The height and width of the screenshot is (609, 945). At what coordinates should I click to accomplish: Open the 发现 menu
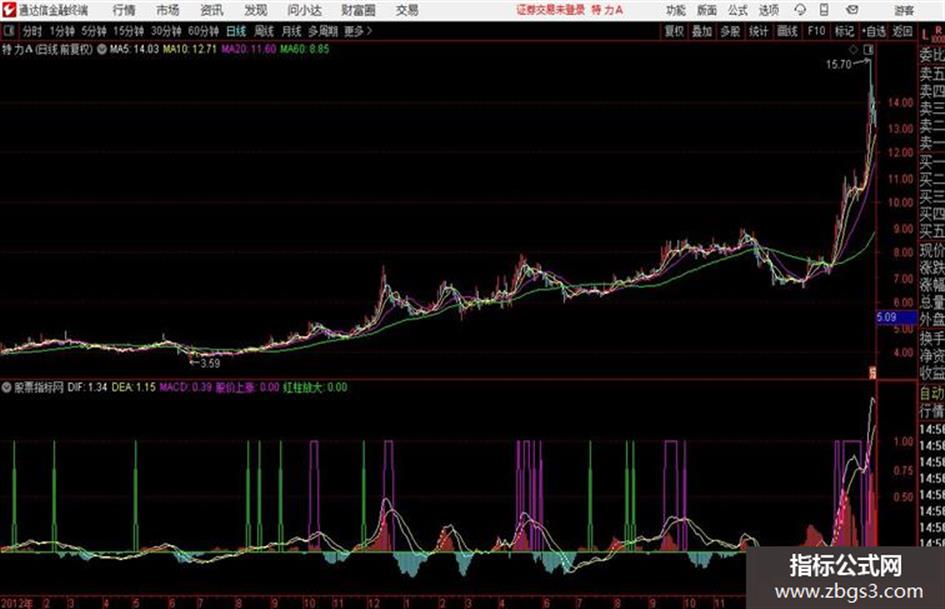point(256,10)
